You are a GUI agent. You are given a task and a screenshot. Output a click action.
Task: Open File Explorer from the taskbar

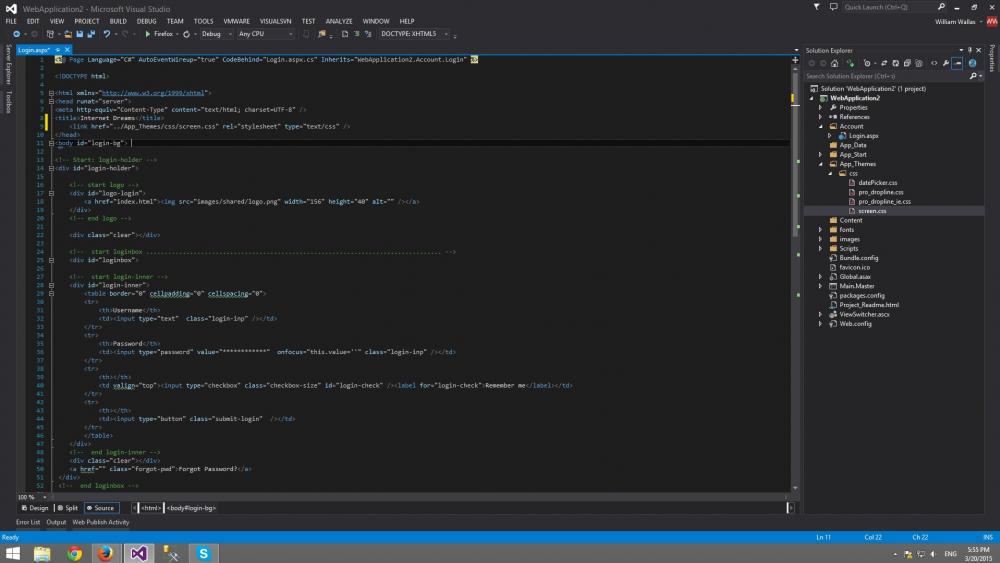point(42,553)
